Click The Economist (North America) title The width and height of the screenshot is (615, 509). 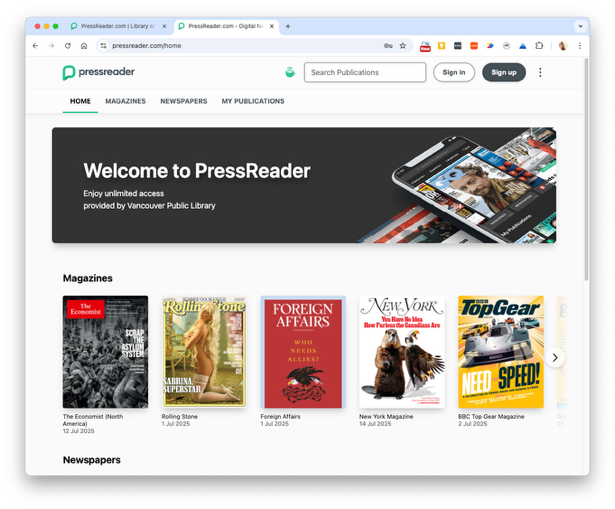pos(93,420)
